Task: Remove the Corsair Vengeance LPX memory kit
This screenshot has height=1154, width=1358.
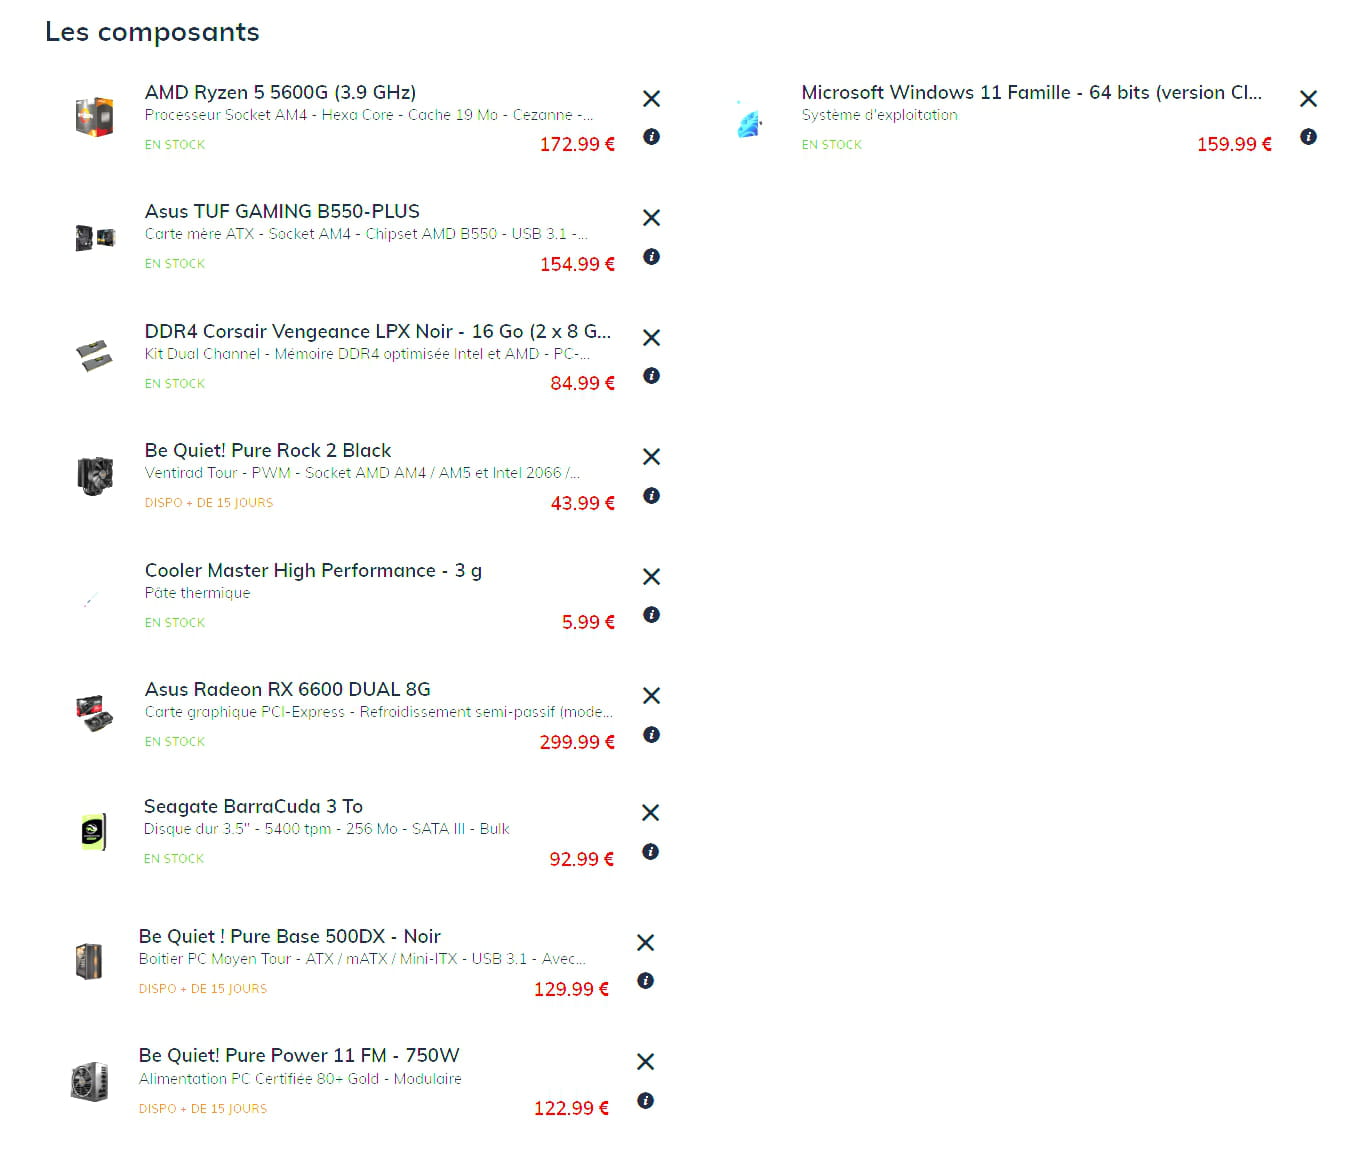Action: click(x=651, y=337)
